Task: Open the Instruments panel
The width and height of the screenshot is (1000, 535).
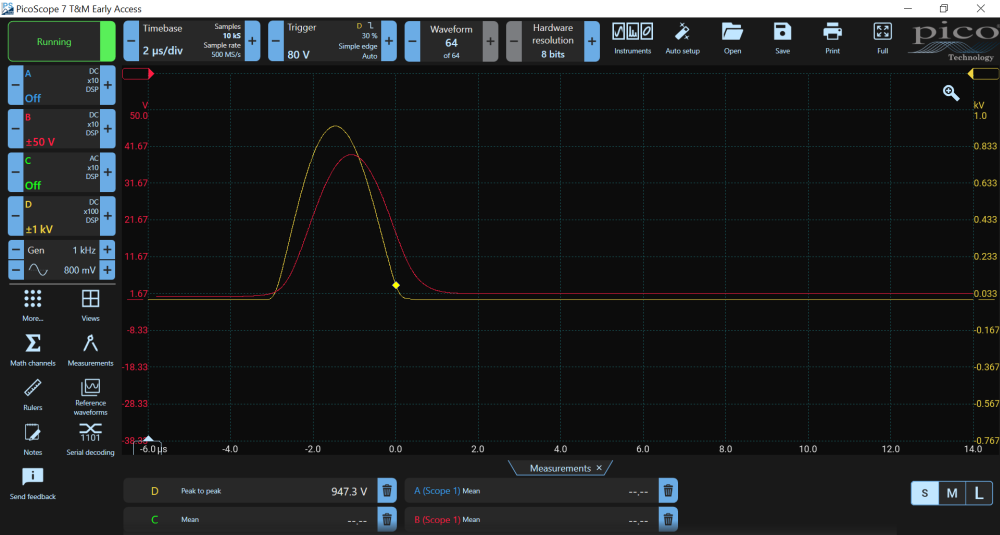Action: pyautogui.click(x=632, y=39)
